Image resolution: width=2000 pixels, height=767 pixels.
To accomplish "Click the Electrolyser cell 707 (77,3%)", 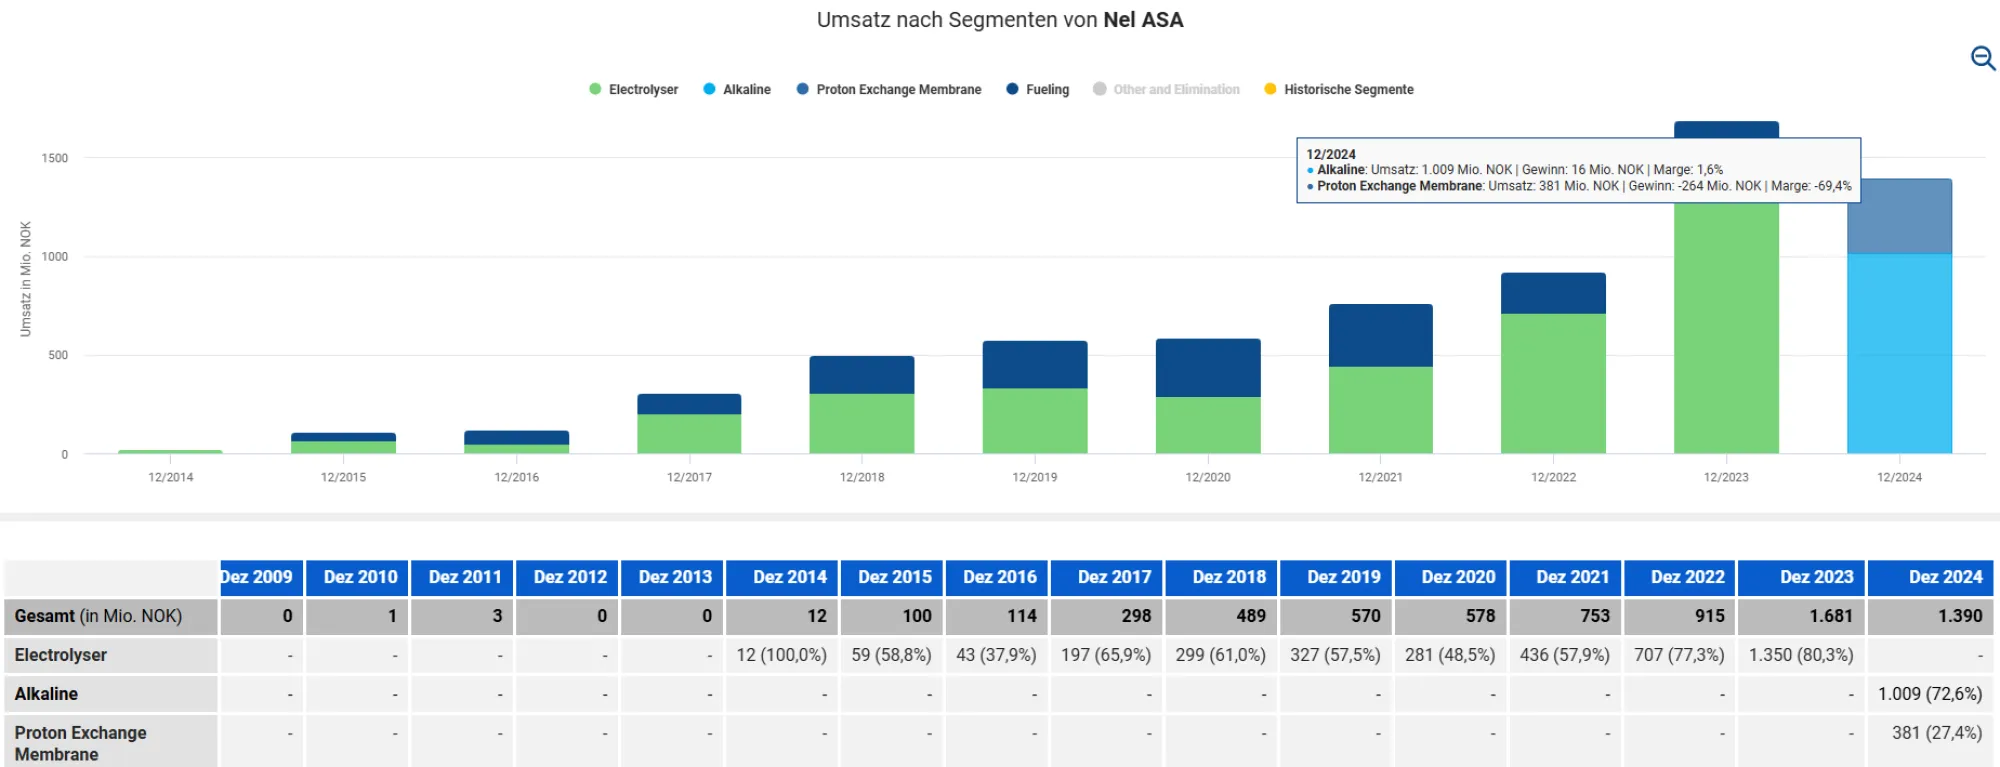I will click(1680, 655).
